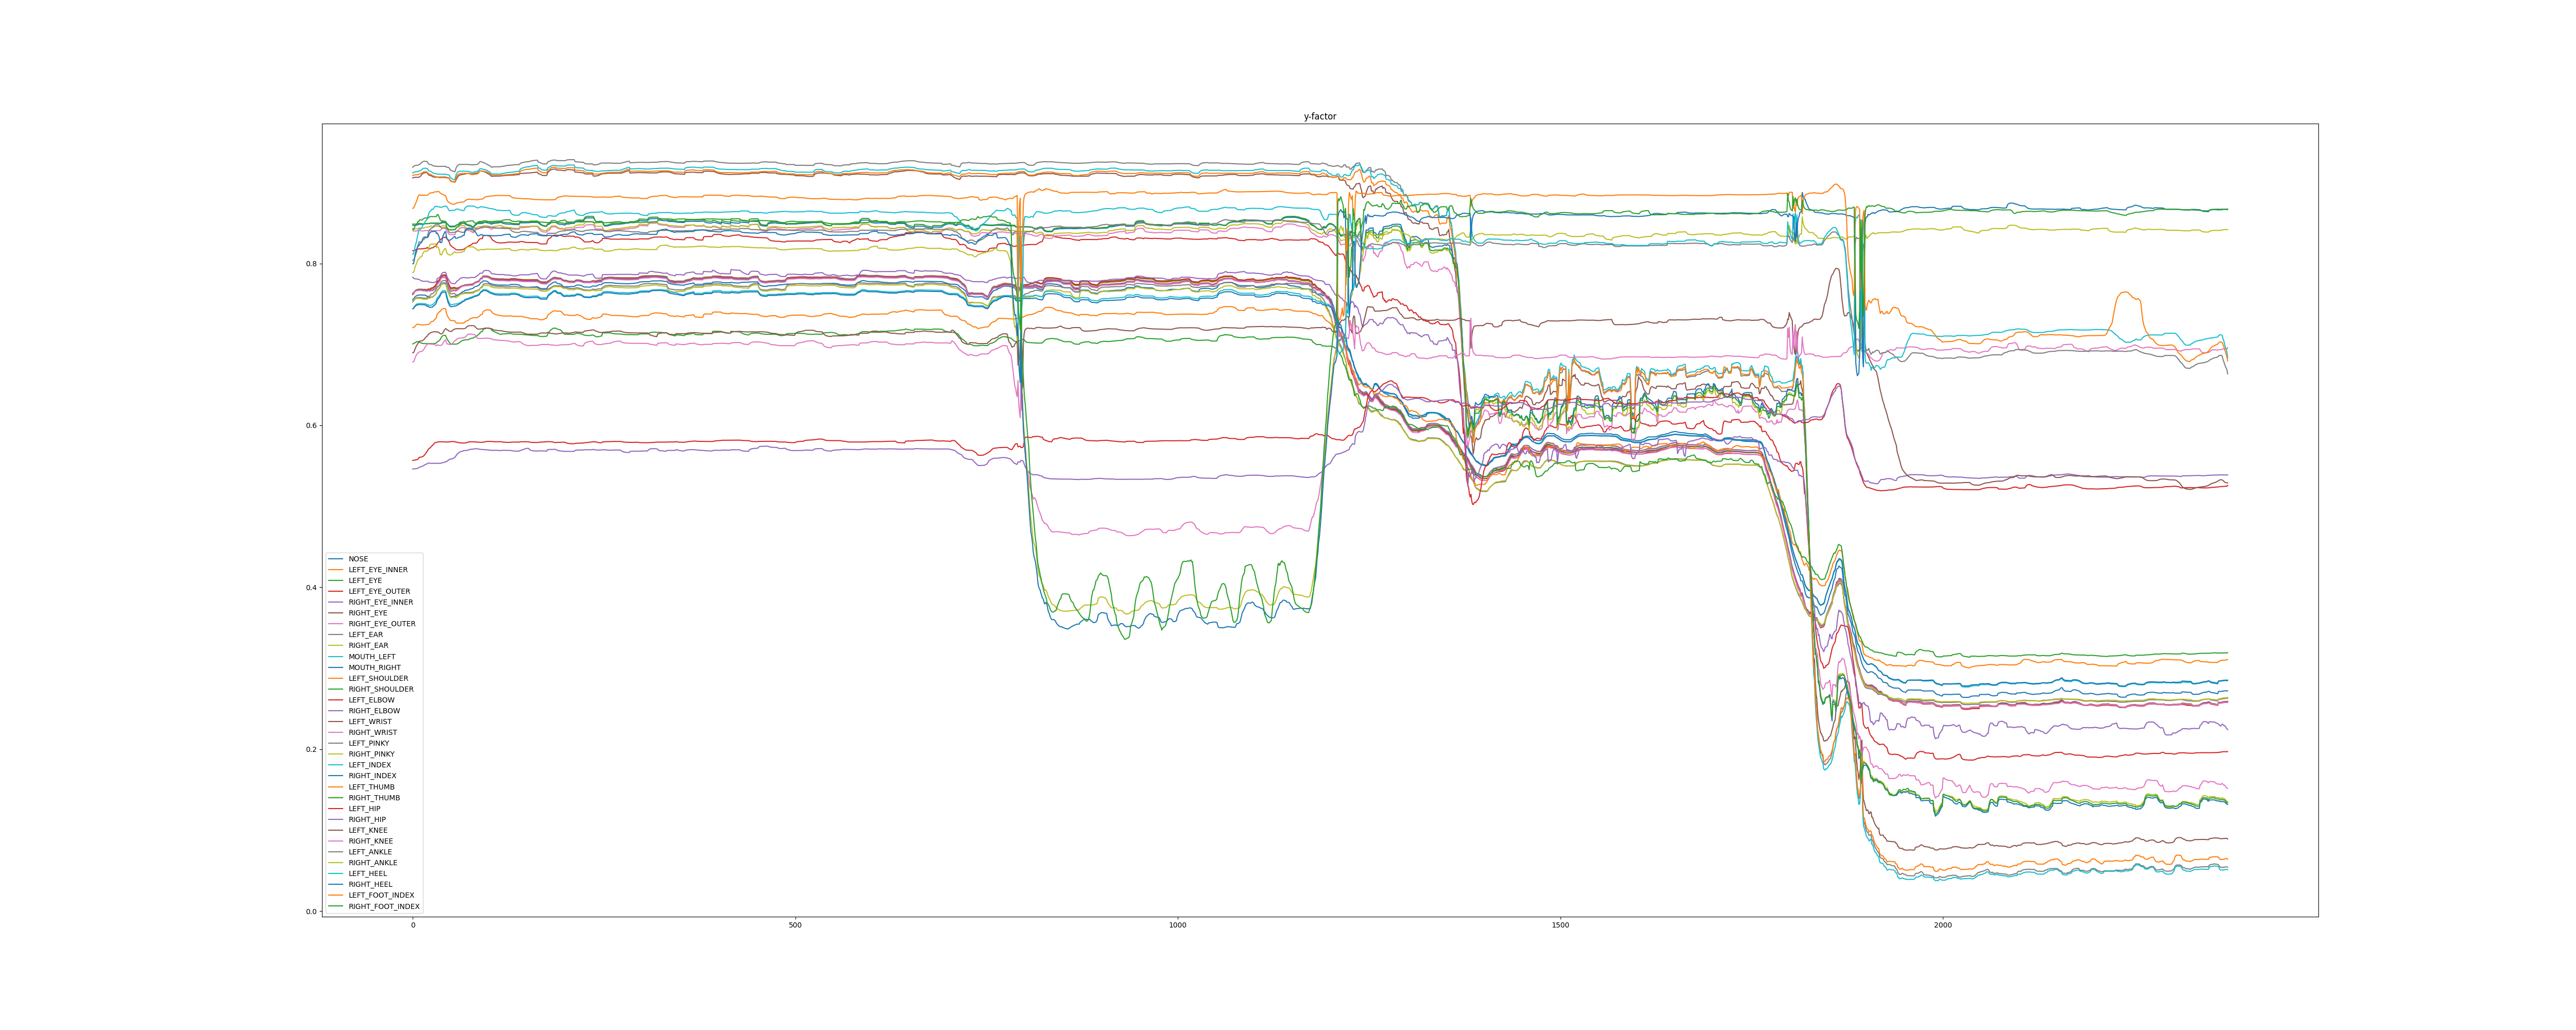Select the LEFT_HIP legend label
Image resolution: width=2576 pixels, height=1030 pixels.
click(x=364, y=808)
